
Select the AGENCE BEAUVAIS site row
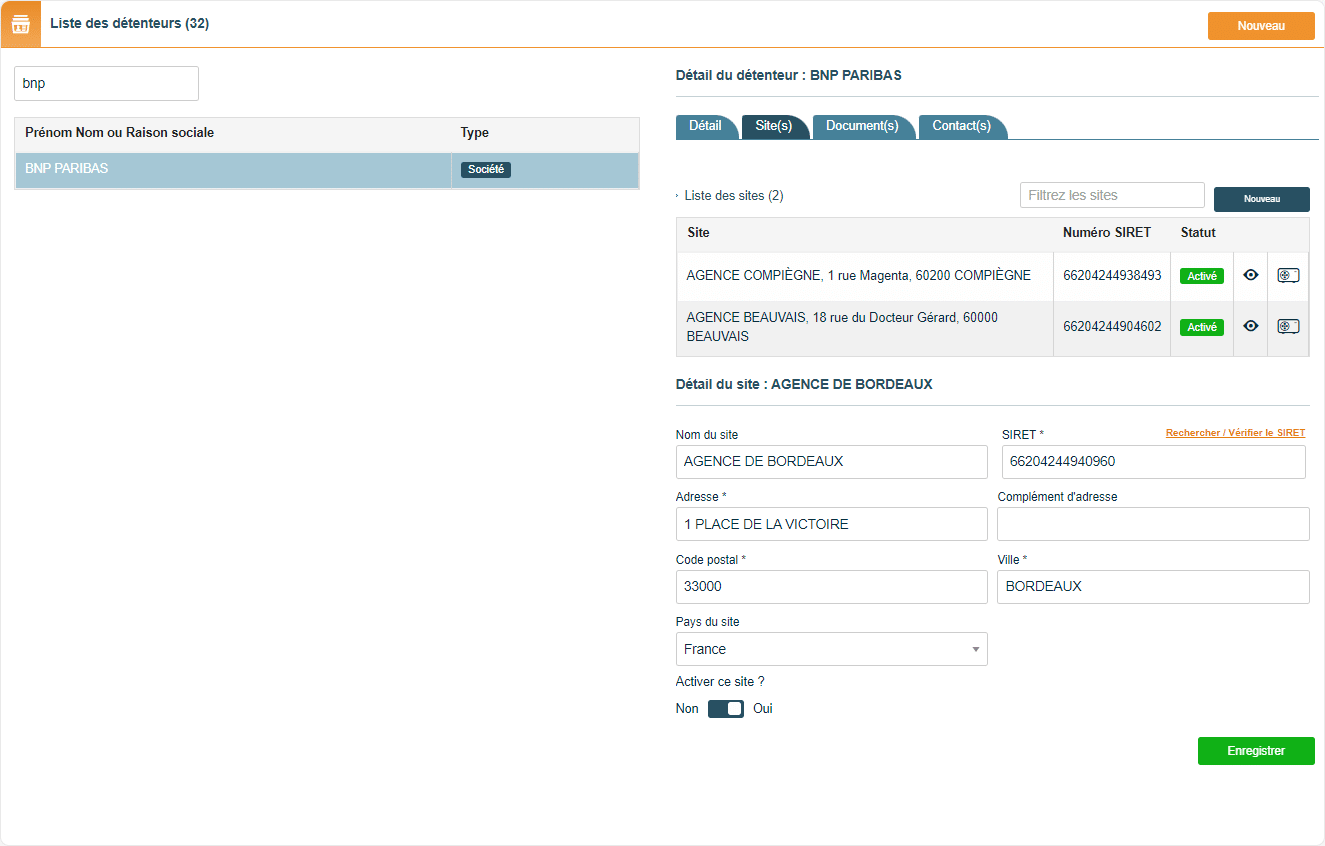[992, 327]
